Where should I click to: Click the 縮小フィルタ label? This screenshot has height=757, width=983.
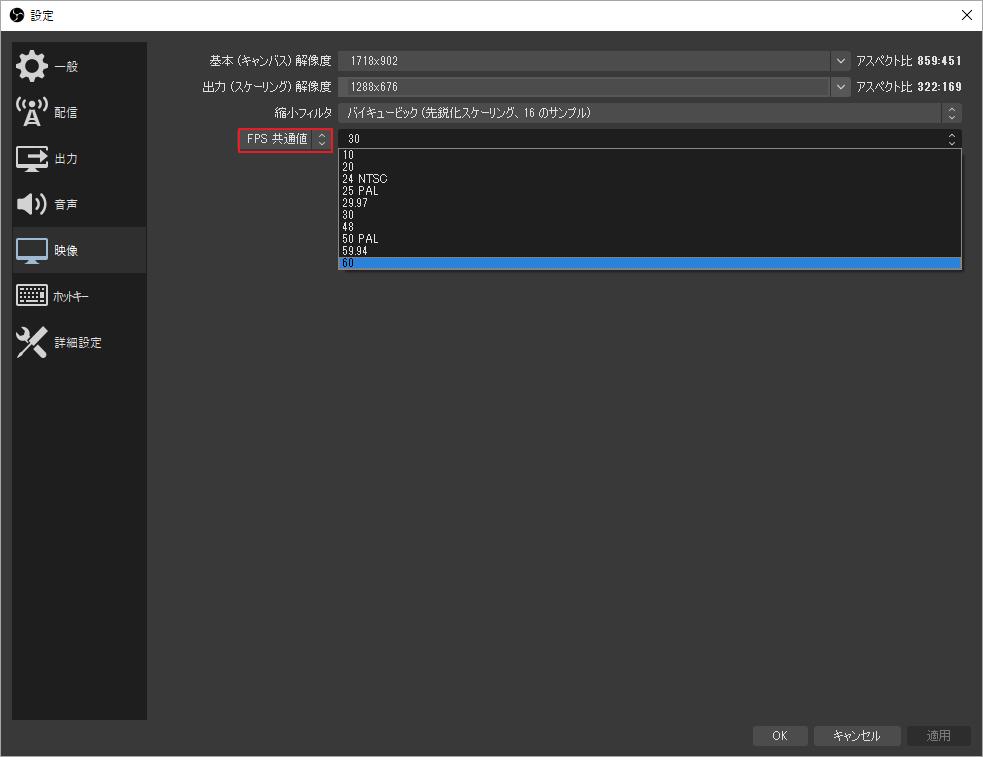[x=303, y=113]
